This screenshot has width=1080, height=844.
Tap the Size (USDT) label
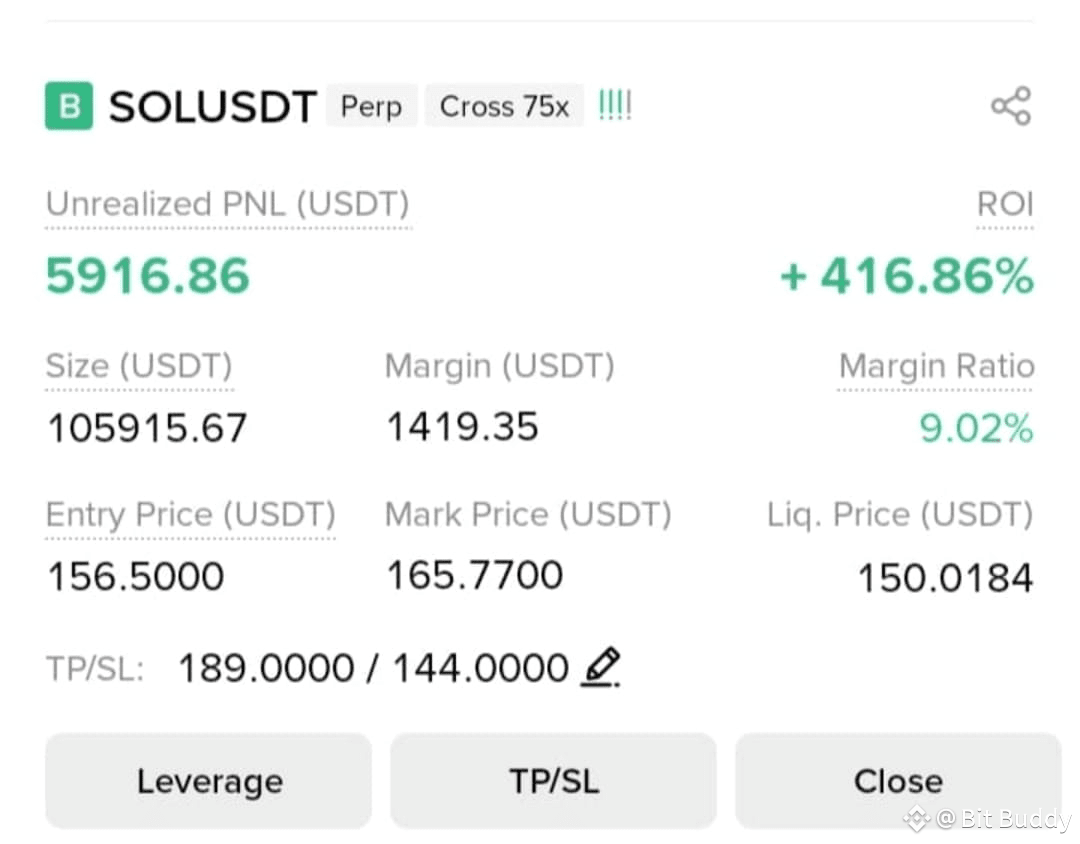tap(139, 366)
